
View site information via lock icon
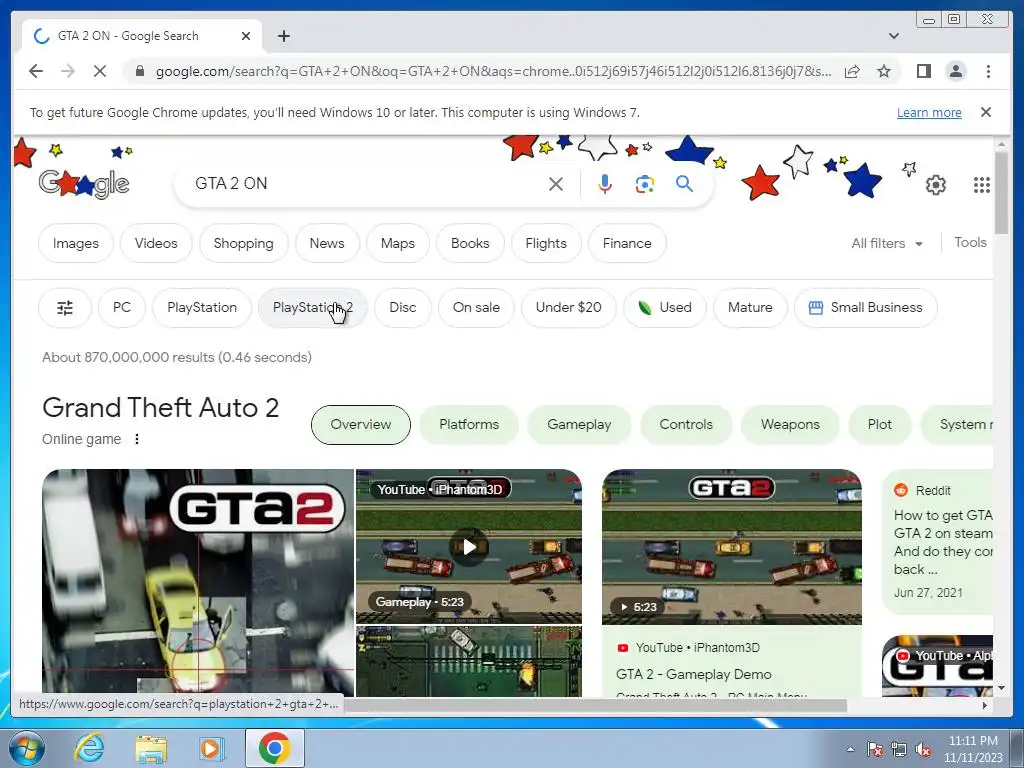click(x=139, y=71)
